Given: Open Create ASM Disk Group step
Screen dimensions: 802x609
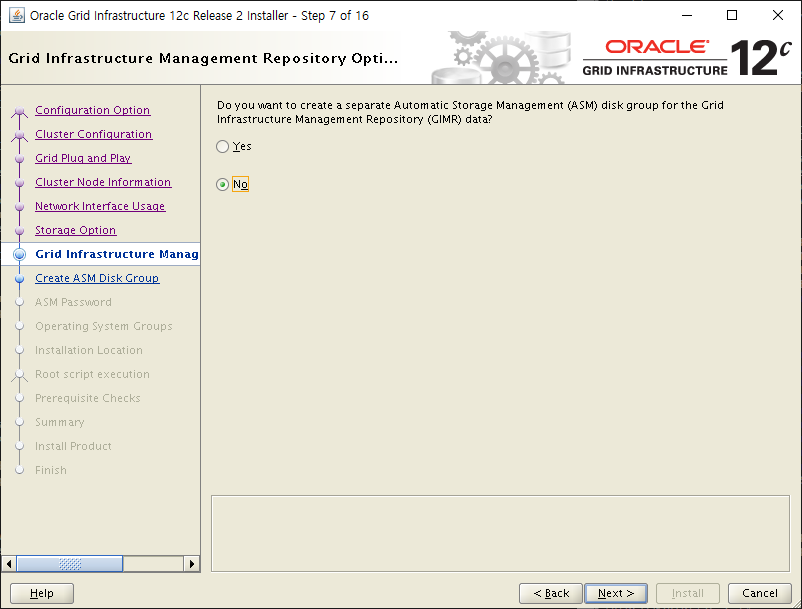Looking at the screenshot, I should [97, 278].
